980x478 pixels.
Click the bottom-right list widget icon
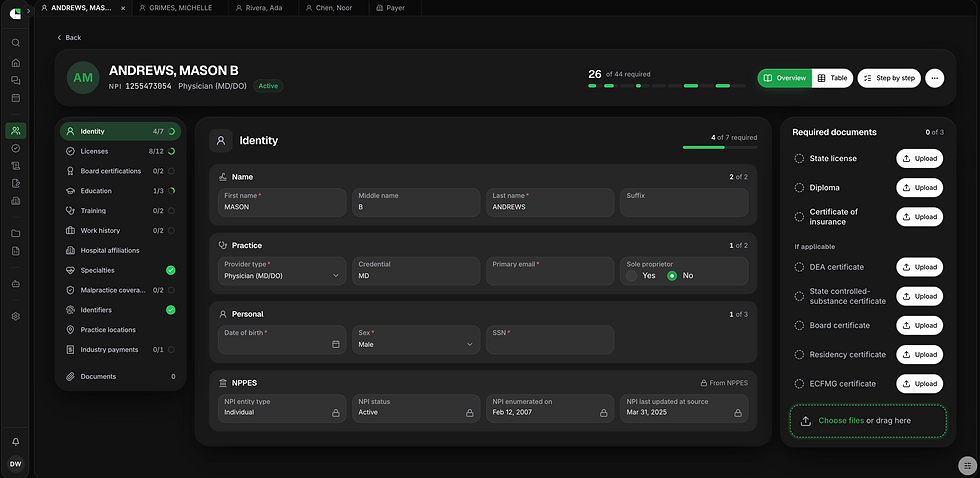point(967,465)
